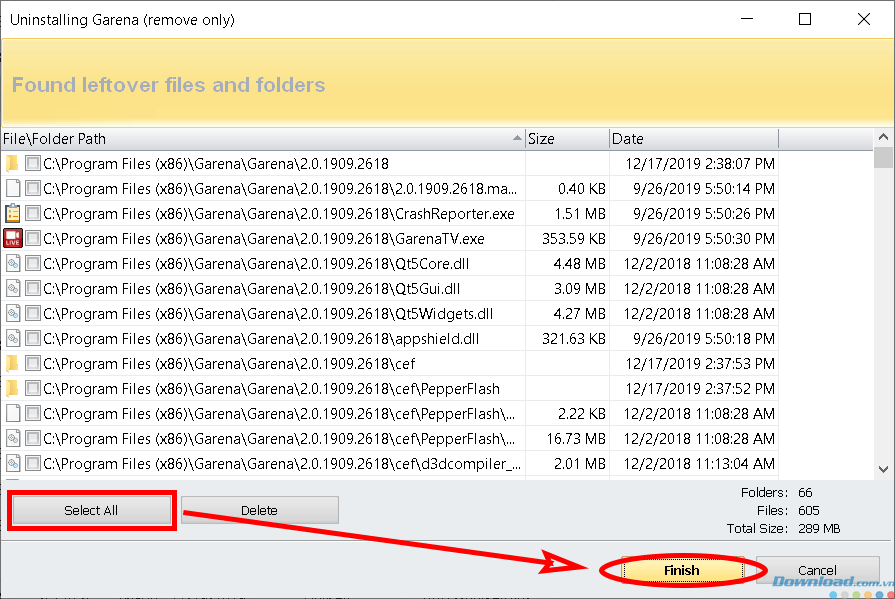Click the 353.59 KB size cell
The image size is (895, 599).
click(x=574, y=239)
